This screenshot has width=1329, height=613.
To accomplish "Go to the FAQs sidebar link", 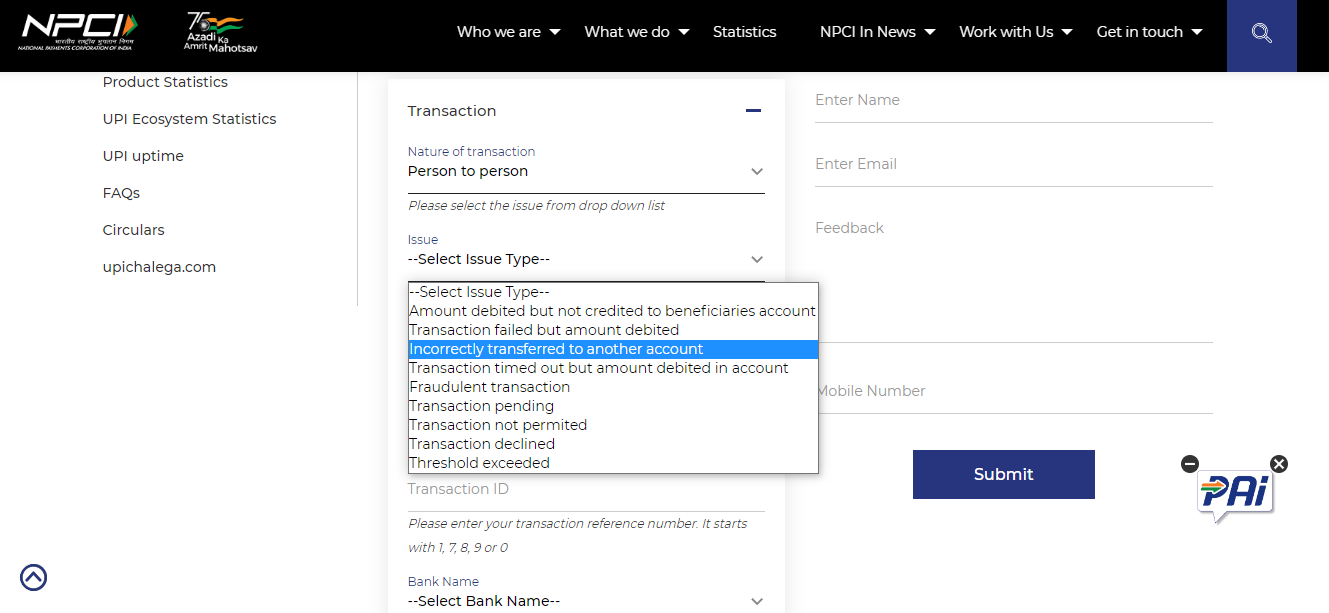I will pos(121,193).
